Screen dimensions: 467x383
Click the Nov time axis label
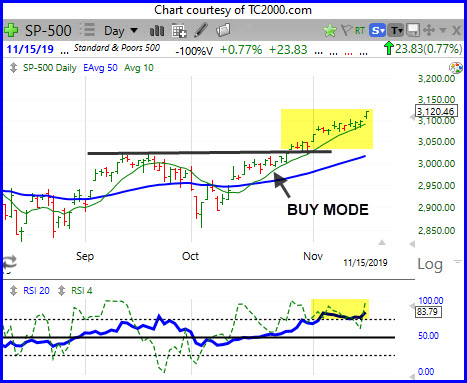tap(313, 256)
